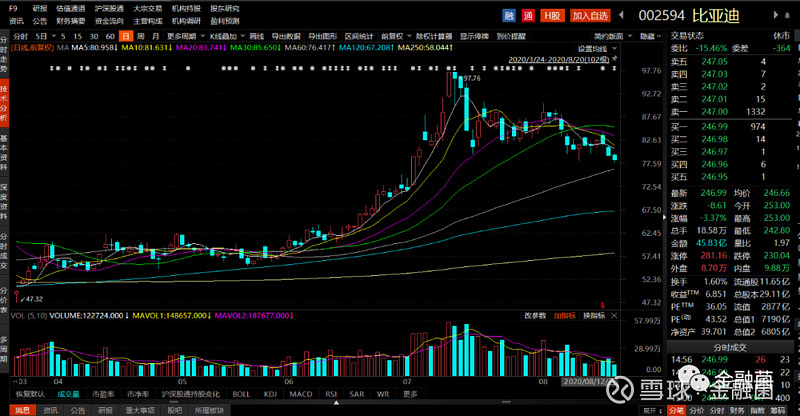Switch to 消息 bottom tab

tap(22, 410)
